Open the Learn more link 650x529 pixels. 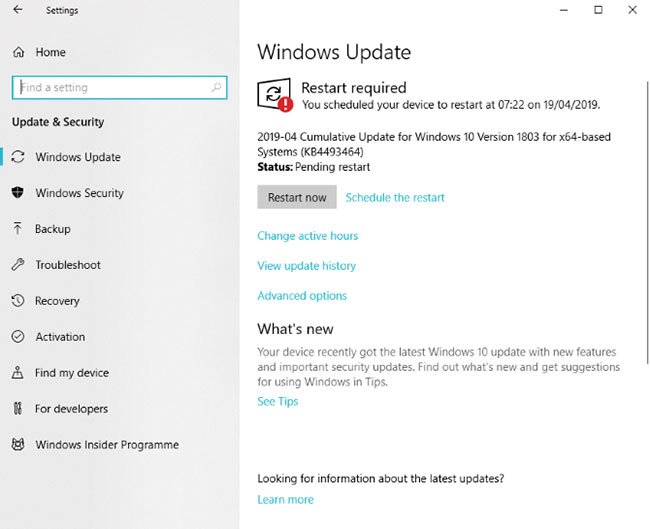285,500
